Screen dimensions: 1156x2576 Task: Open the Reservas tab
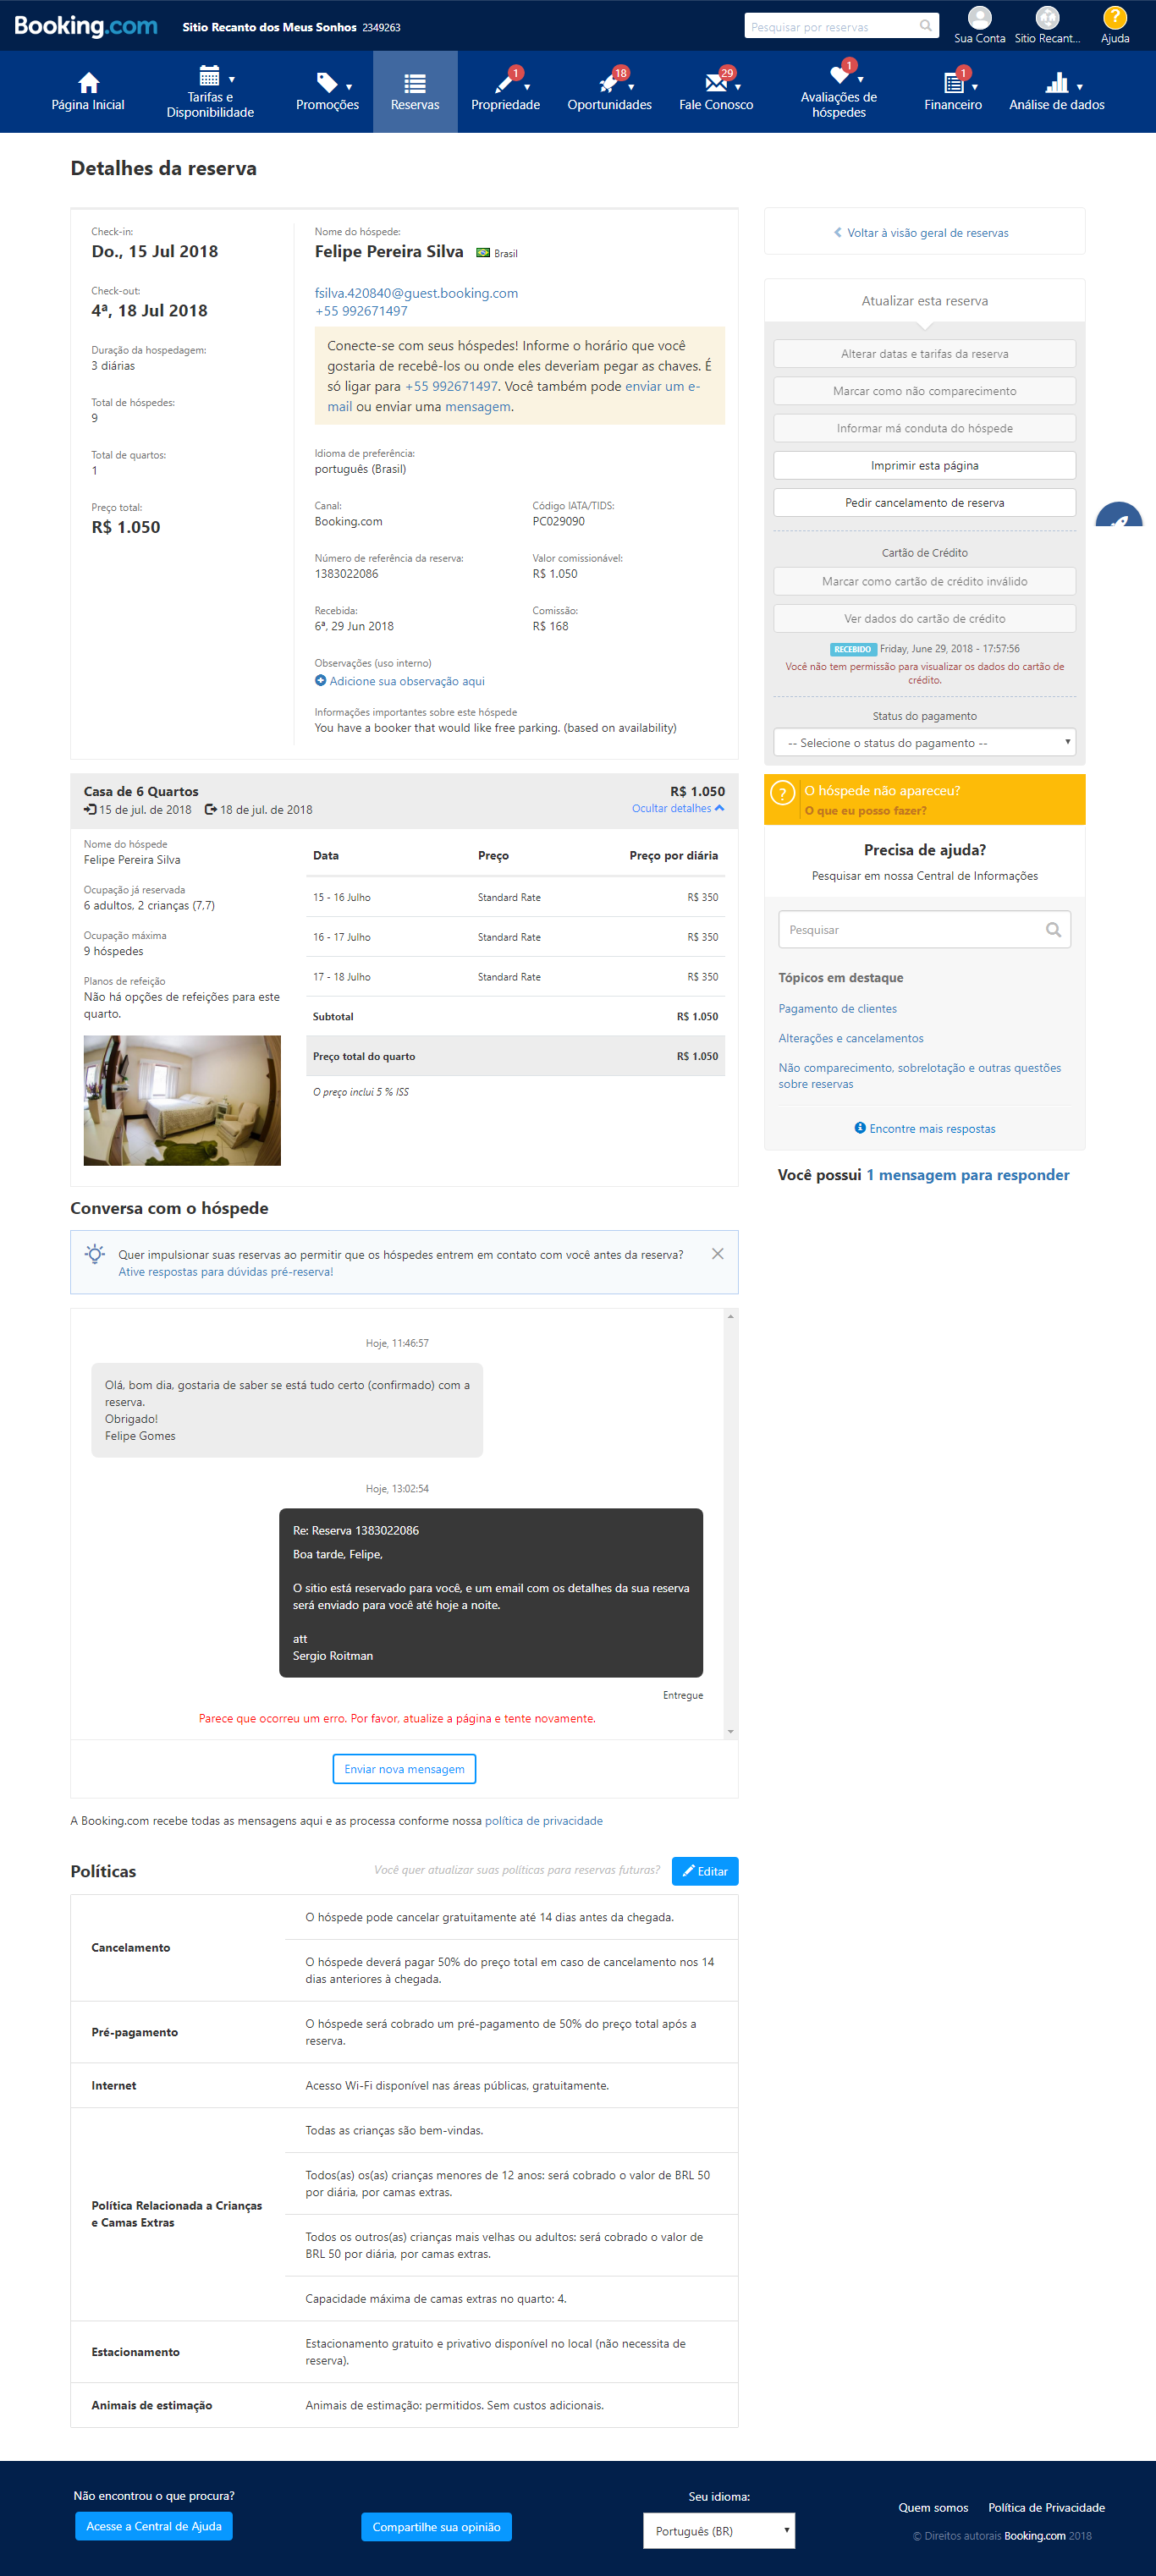(415, 92)
